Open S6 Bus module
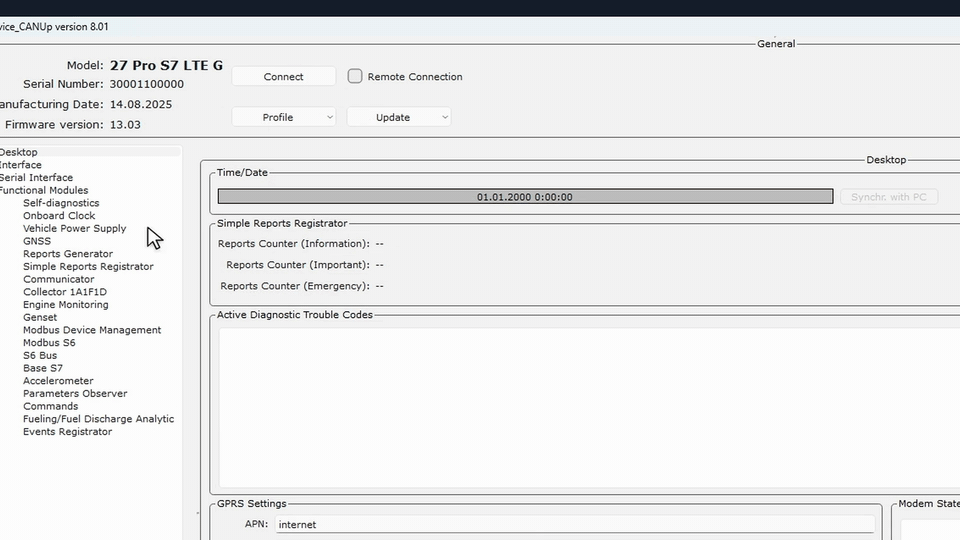Viewport: 960px width, 540px height. click(x=40, y=355)
